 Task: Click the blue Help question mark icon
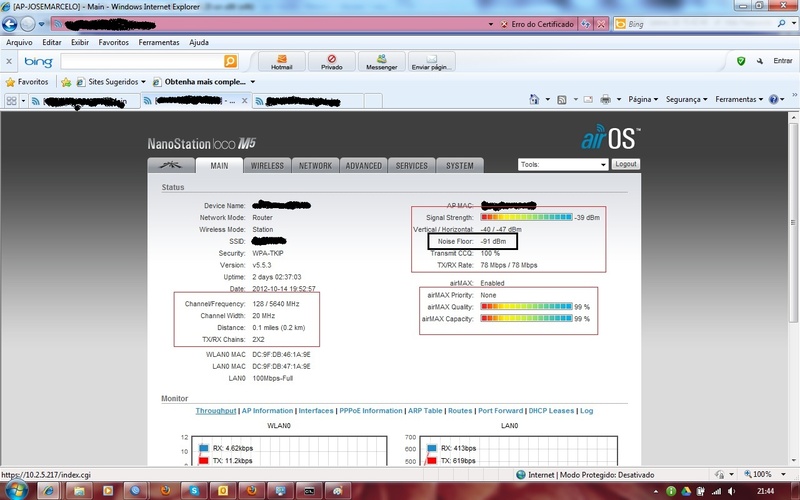tap(773, 99)
